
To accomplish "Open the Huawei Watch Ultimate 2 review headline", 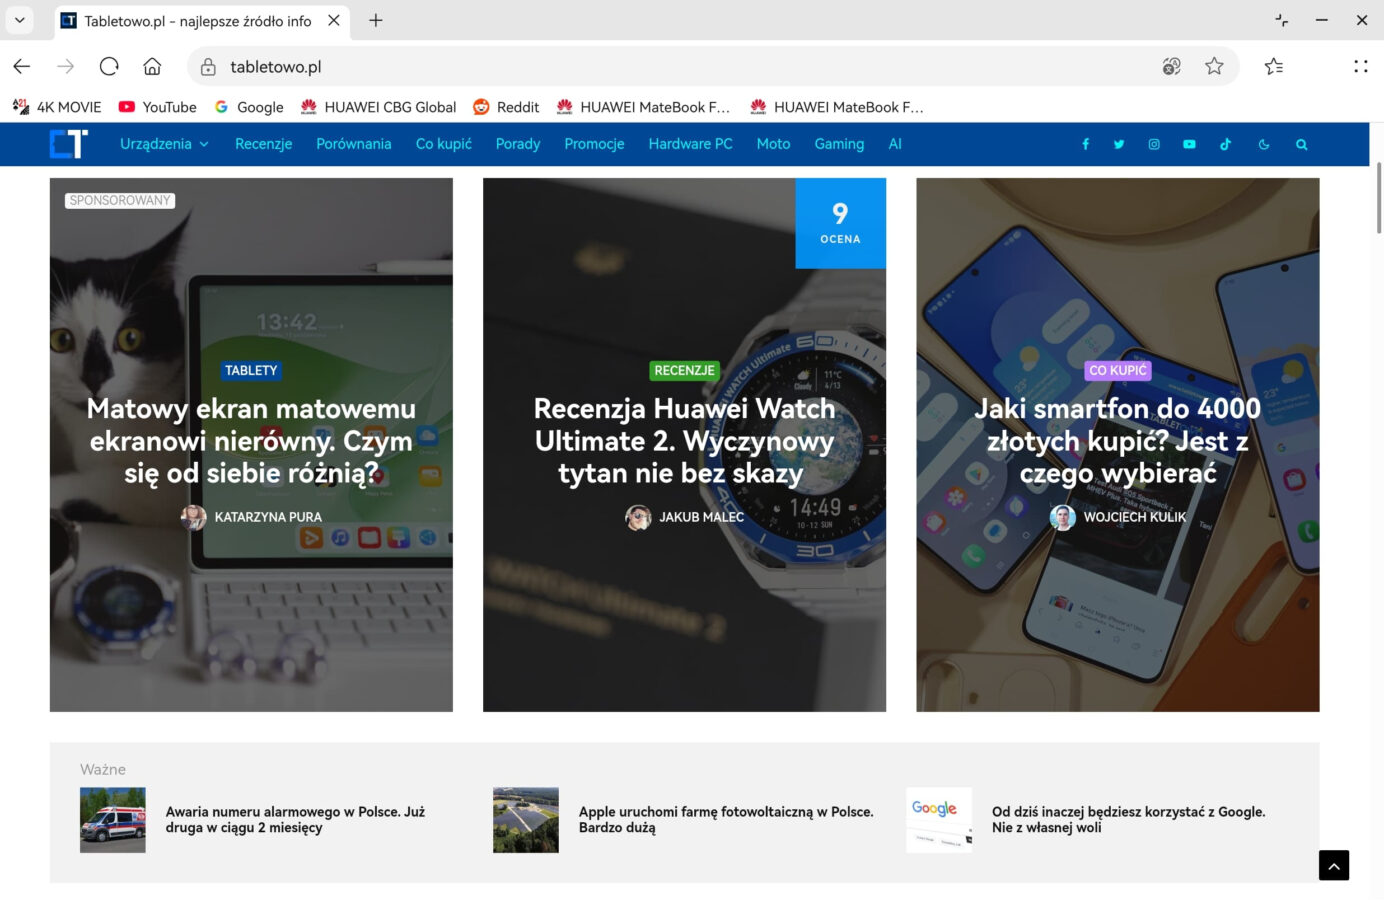I will (684, 441).
